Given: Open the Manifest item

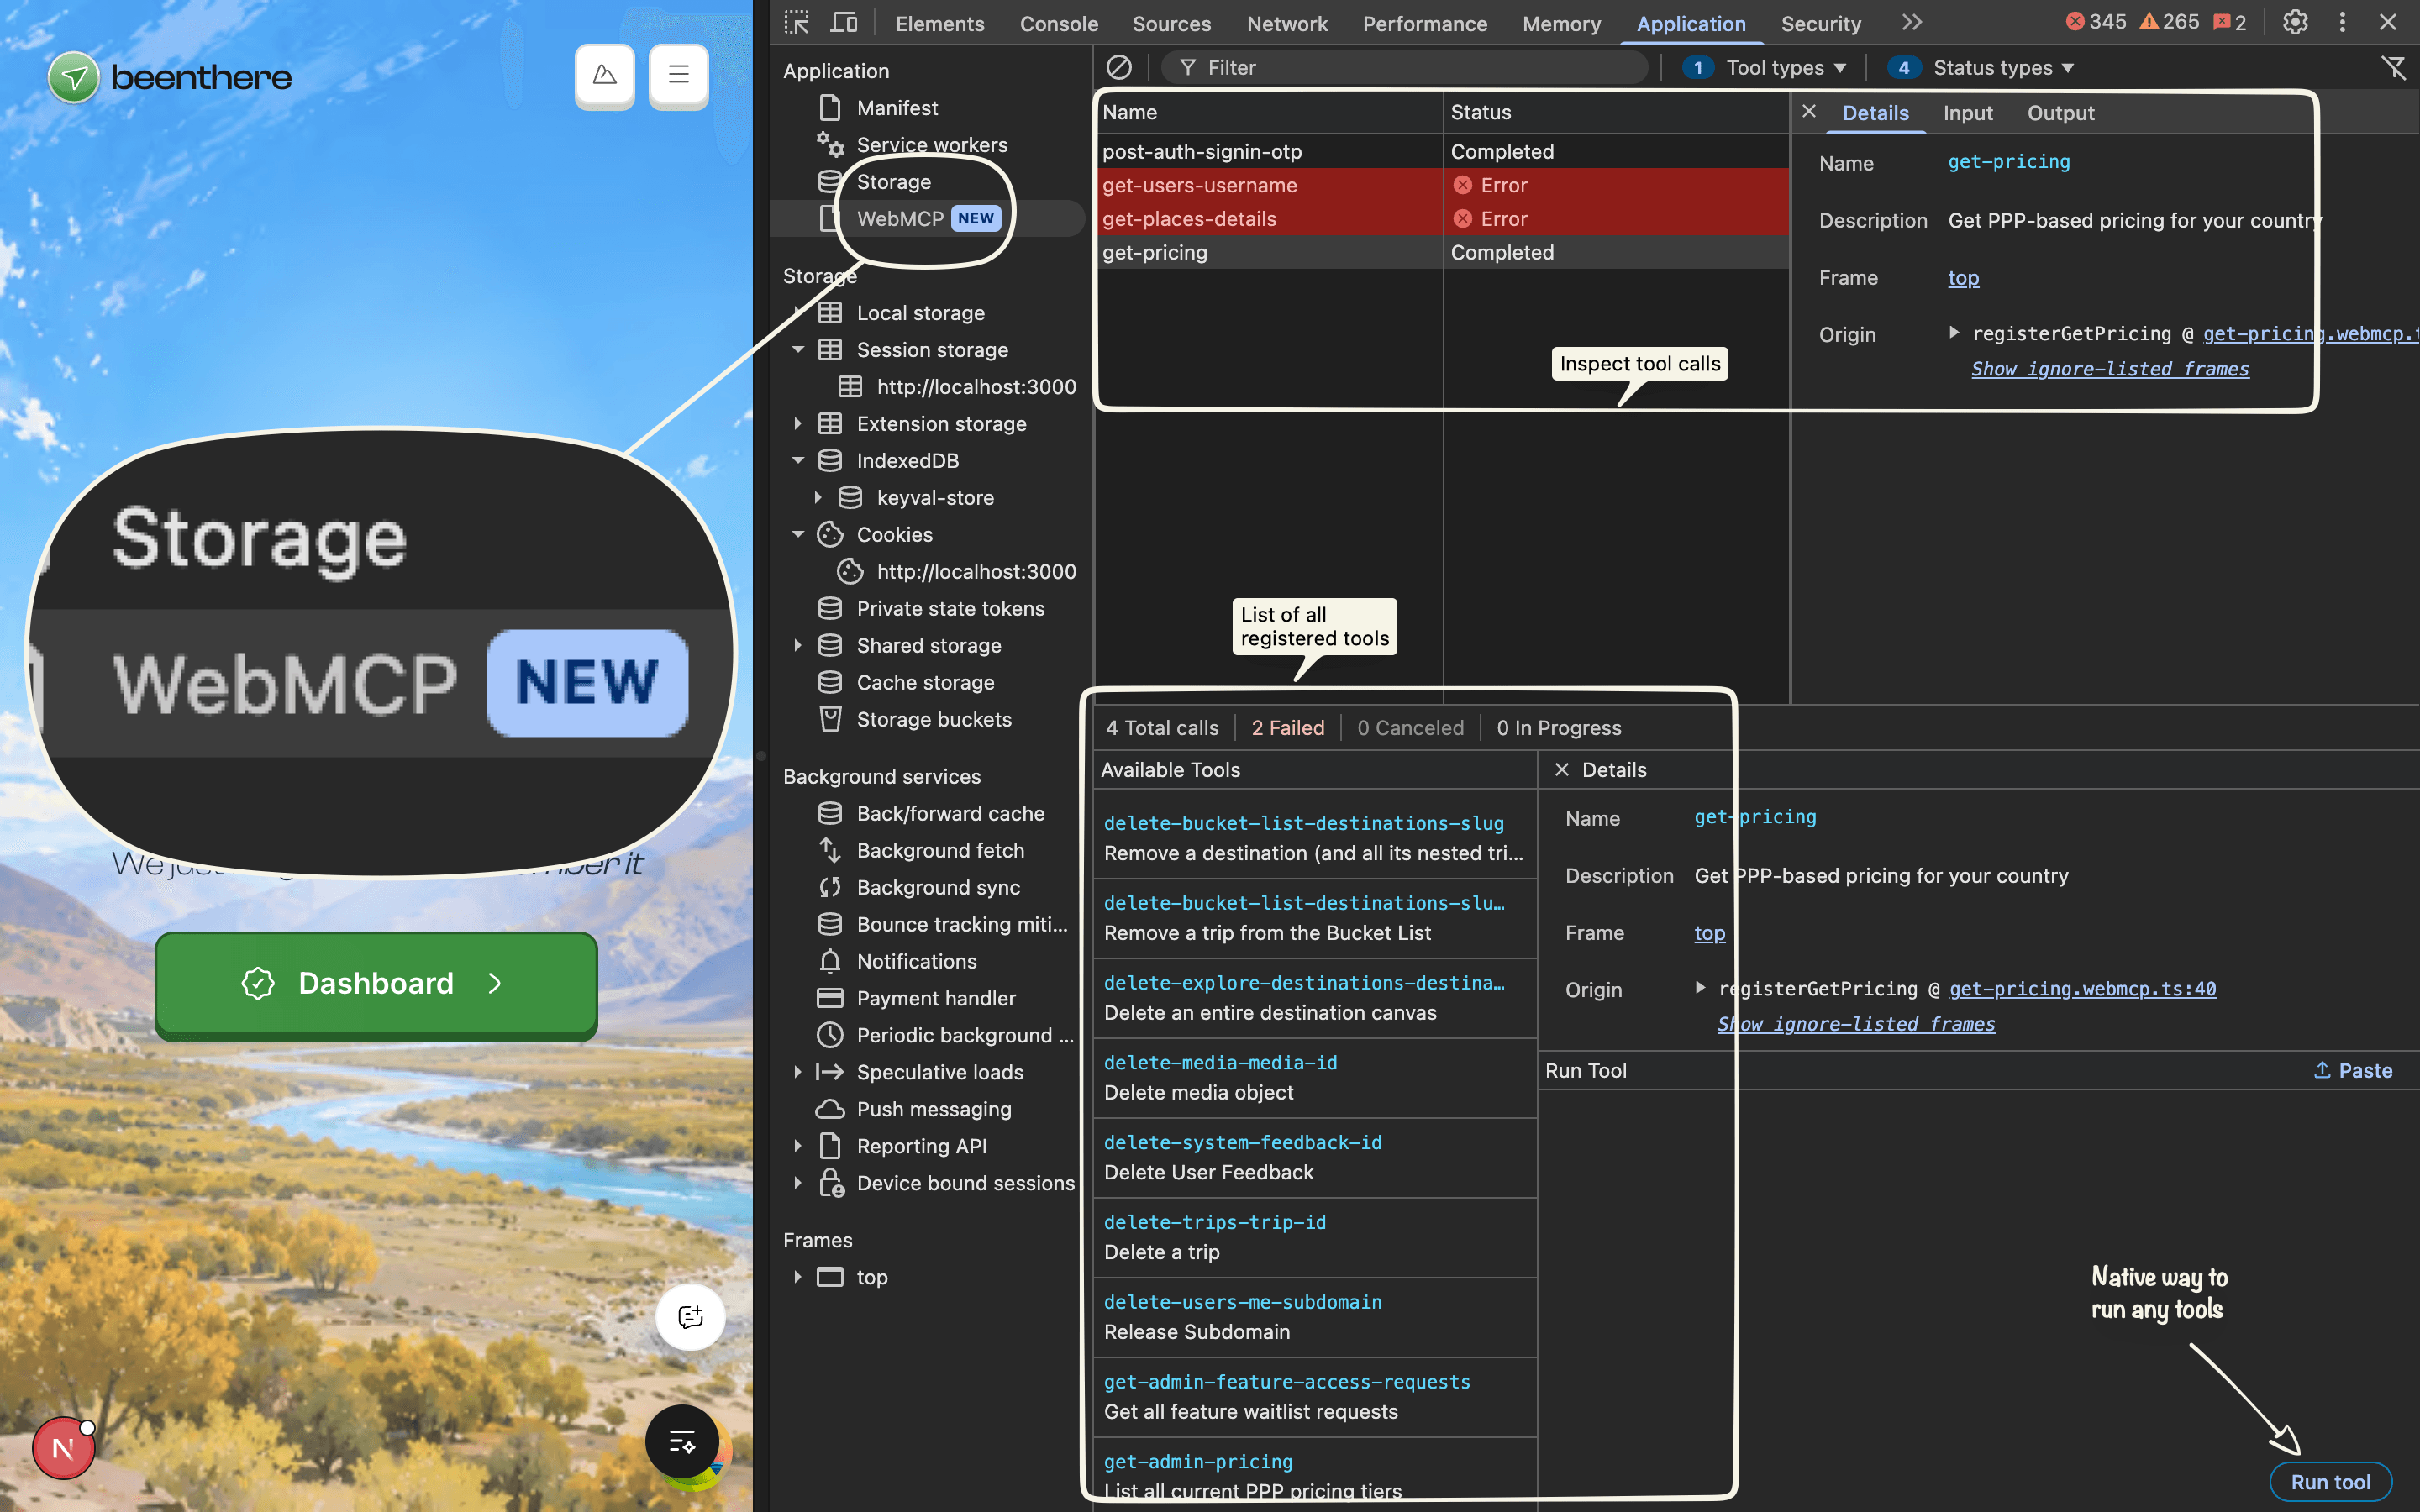Looking at the screenshot, I should 896,108.
